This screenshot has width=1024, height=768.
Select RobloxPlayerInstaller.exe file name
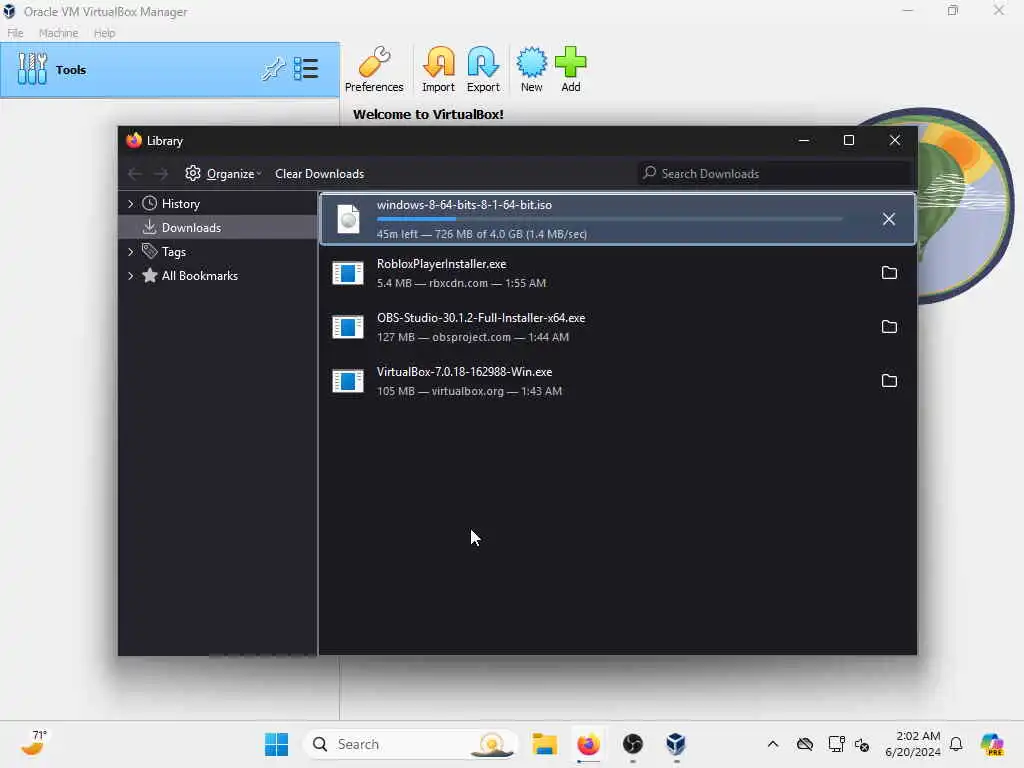(441, 264)
